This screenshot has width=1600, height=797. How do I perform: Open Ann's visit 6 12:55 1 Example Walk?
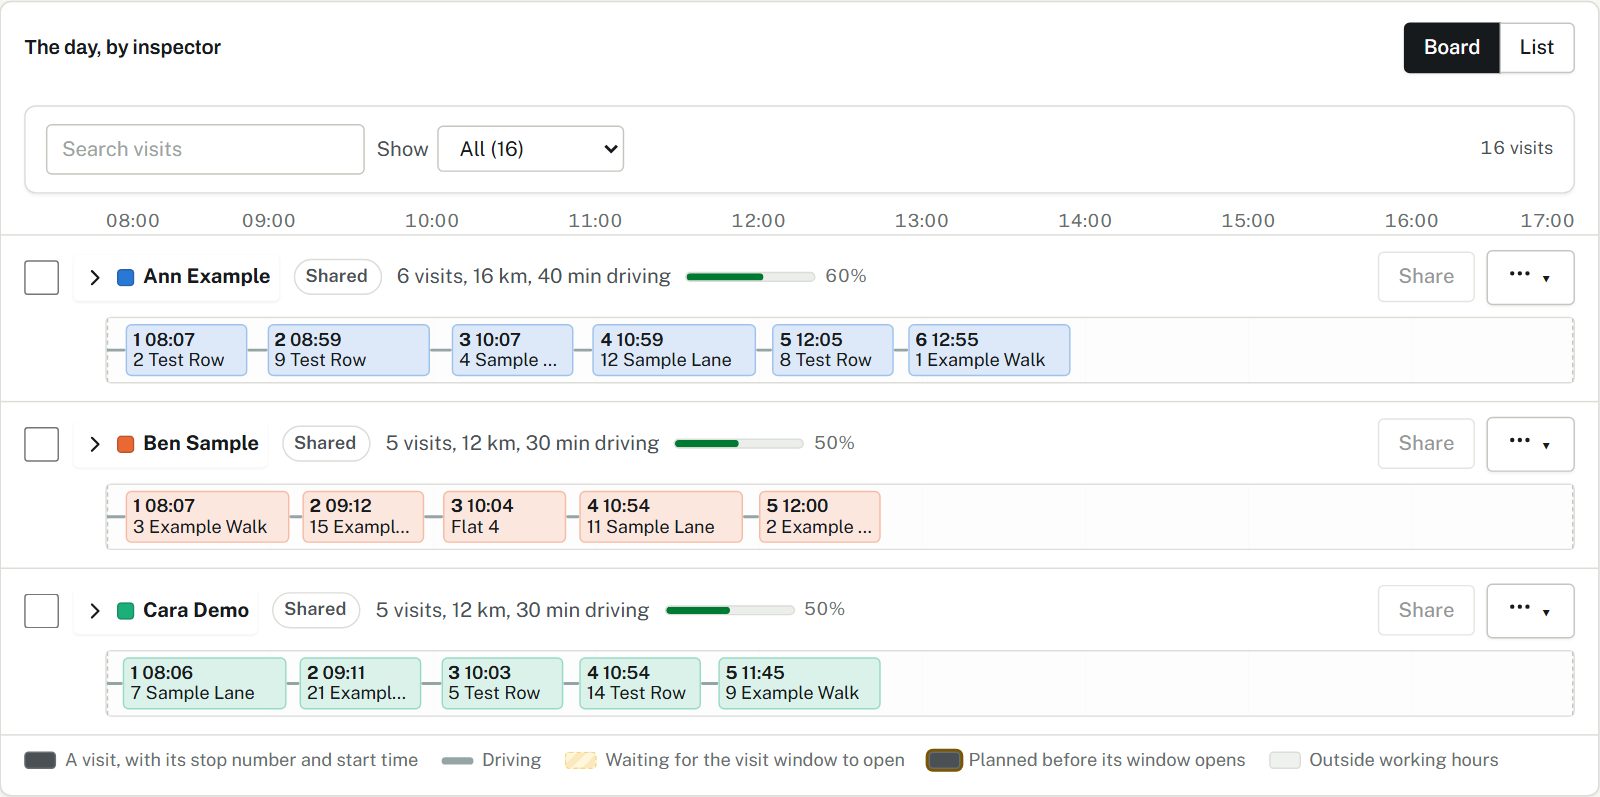pos(989,350)
